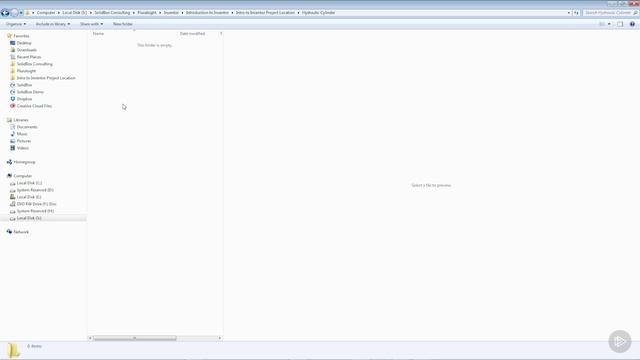Open the Documents library
The height and width of the screenshot is (360, 640).
(x=27, y=127)
